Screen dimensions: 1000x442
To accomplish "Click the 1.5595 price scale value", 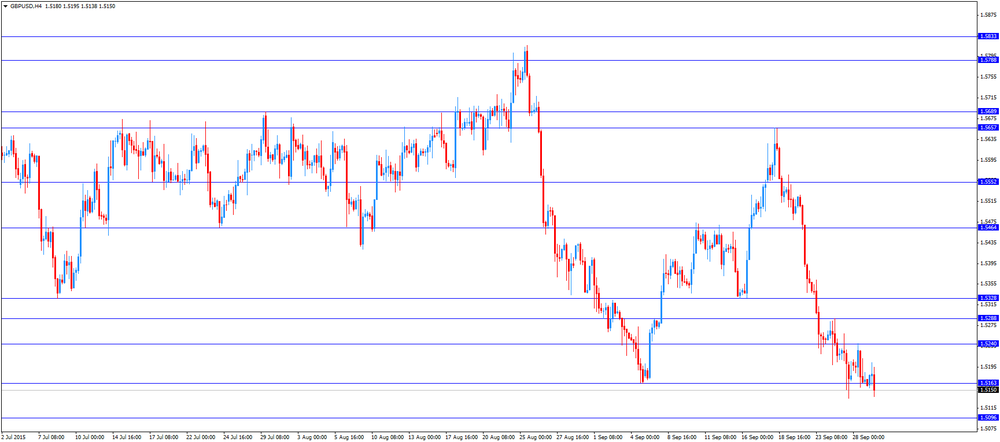I will click(988, 160).
